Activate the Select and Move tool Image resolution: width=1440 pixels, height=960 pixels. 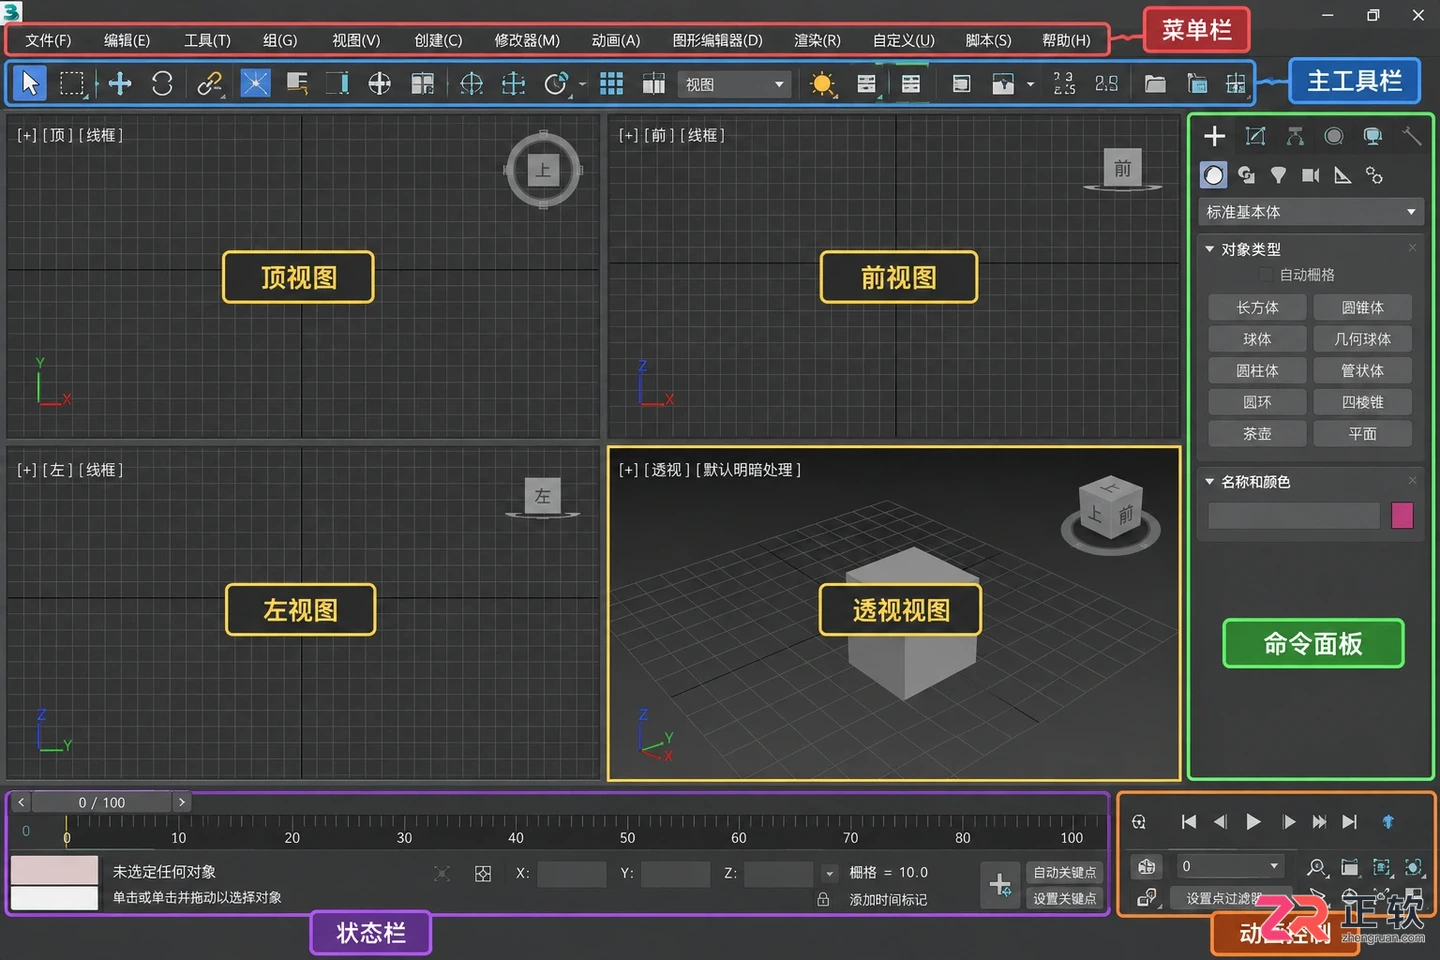coord(120,83)
